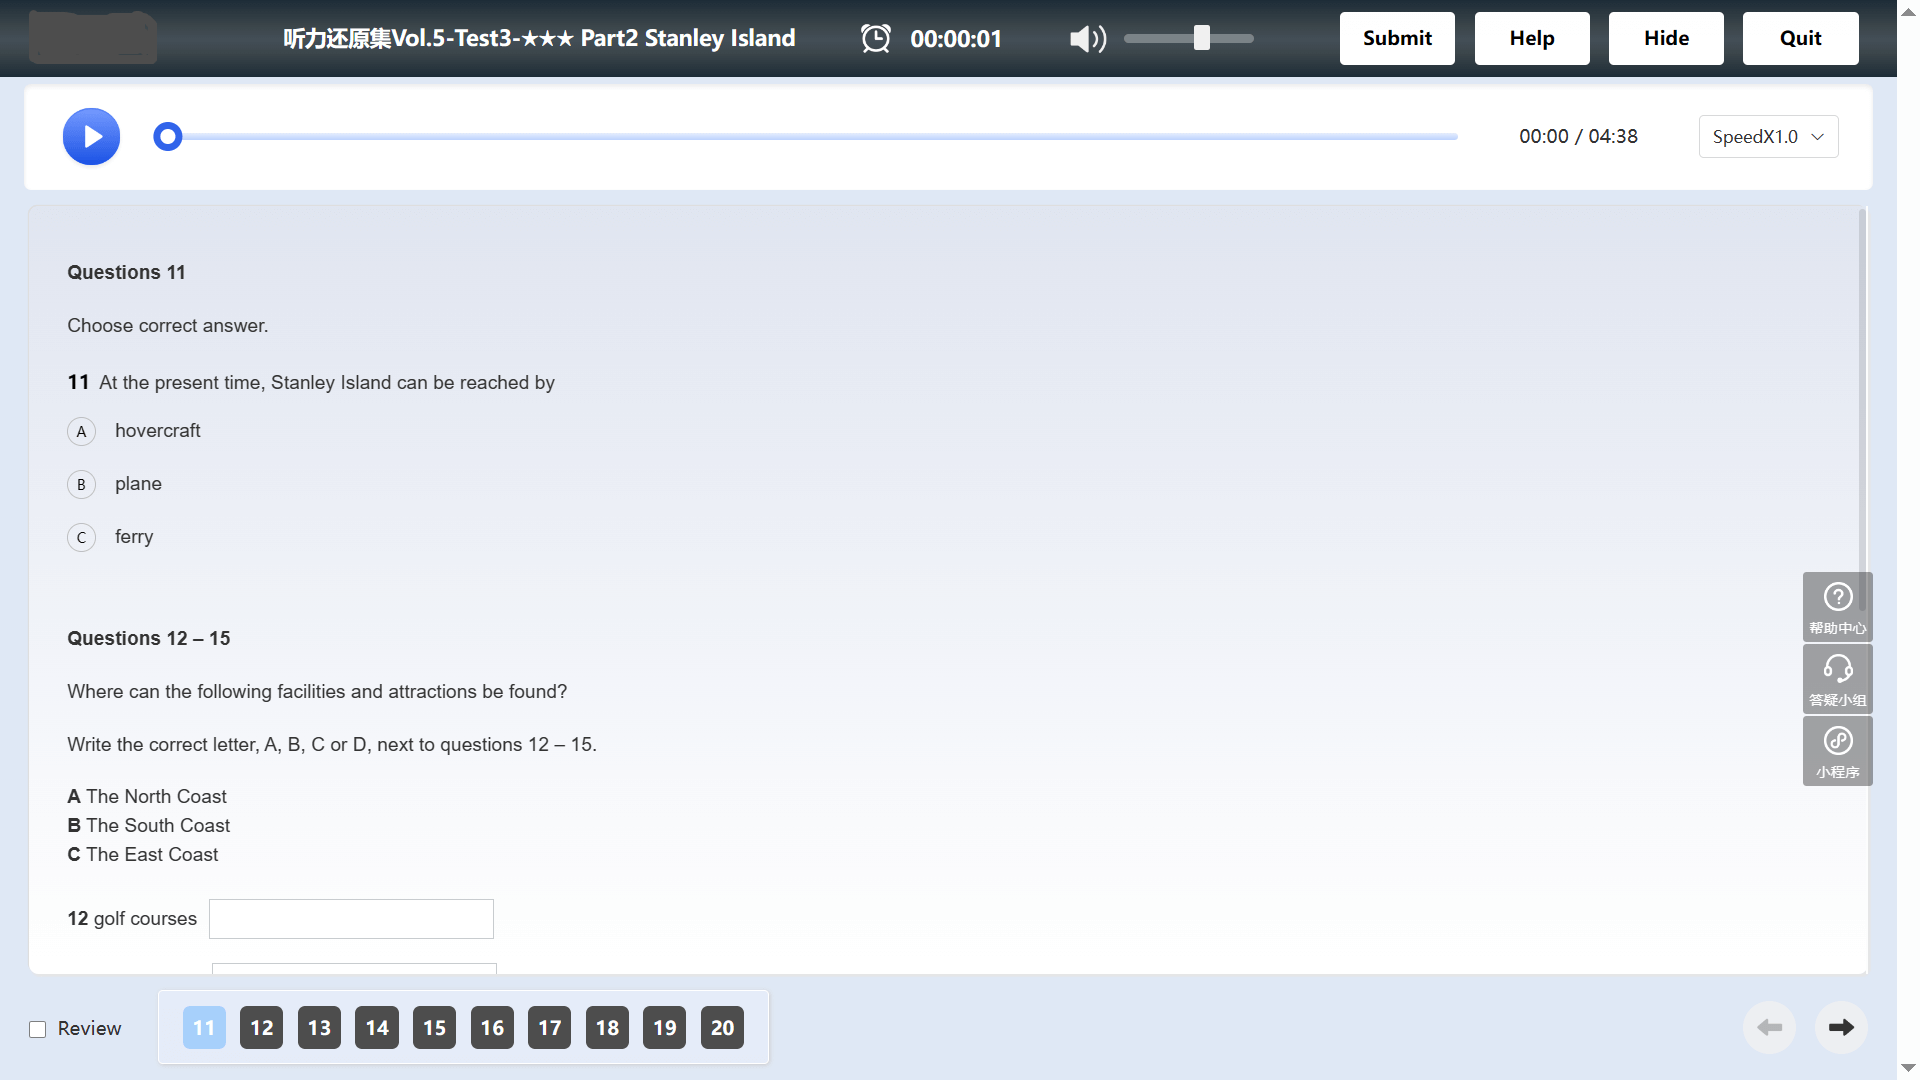
Task: Go to question 11
Action: [x=204, y=1027]
